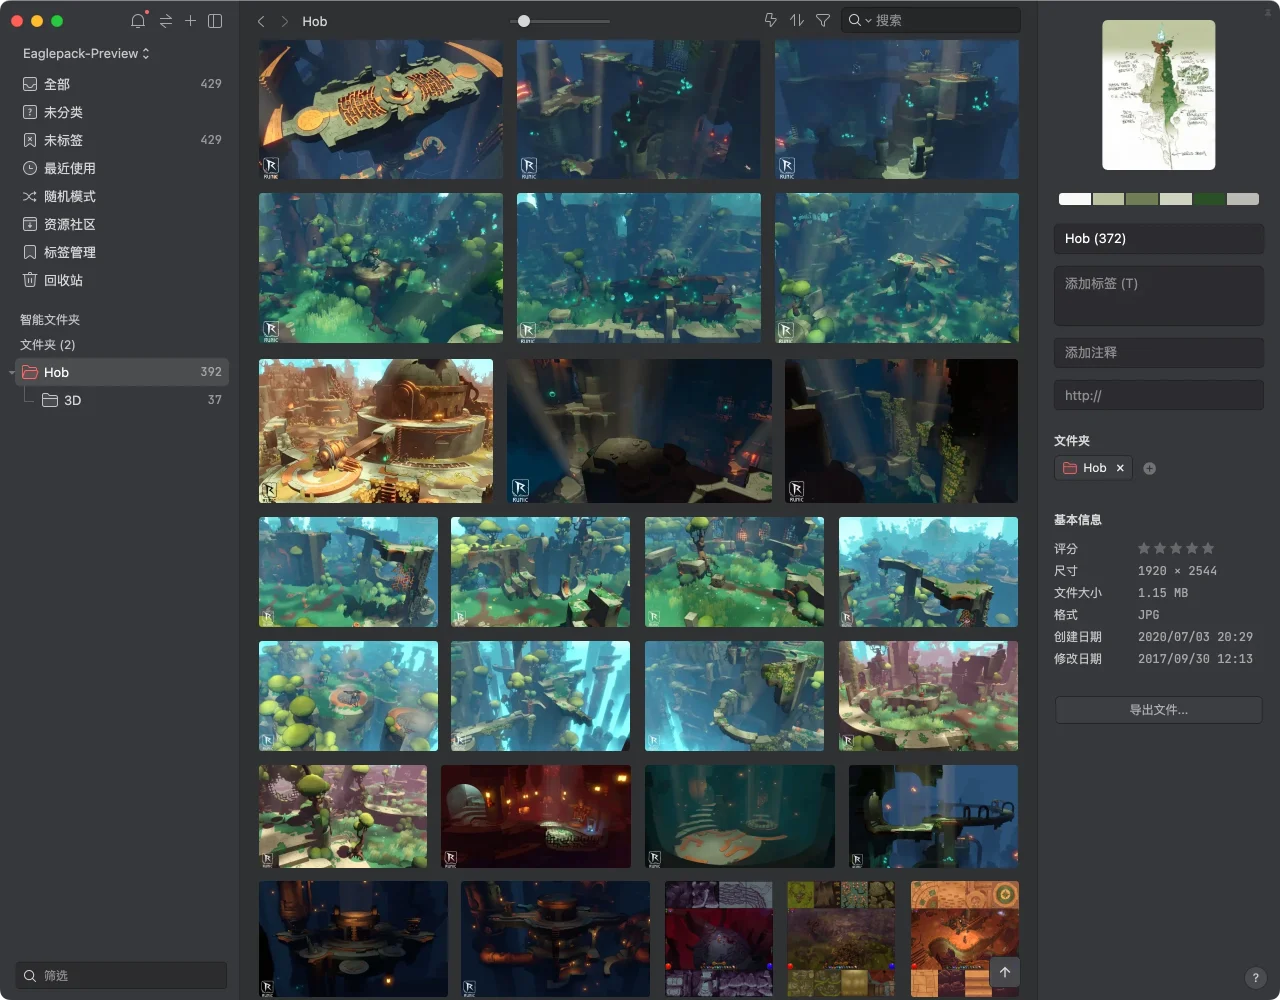Set rating with the first star
Screen dimensions: 1280x1000
point(1144,548)
